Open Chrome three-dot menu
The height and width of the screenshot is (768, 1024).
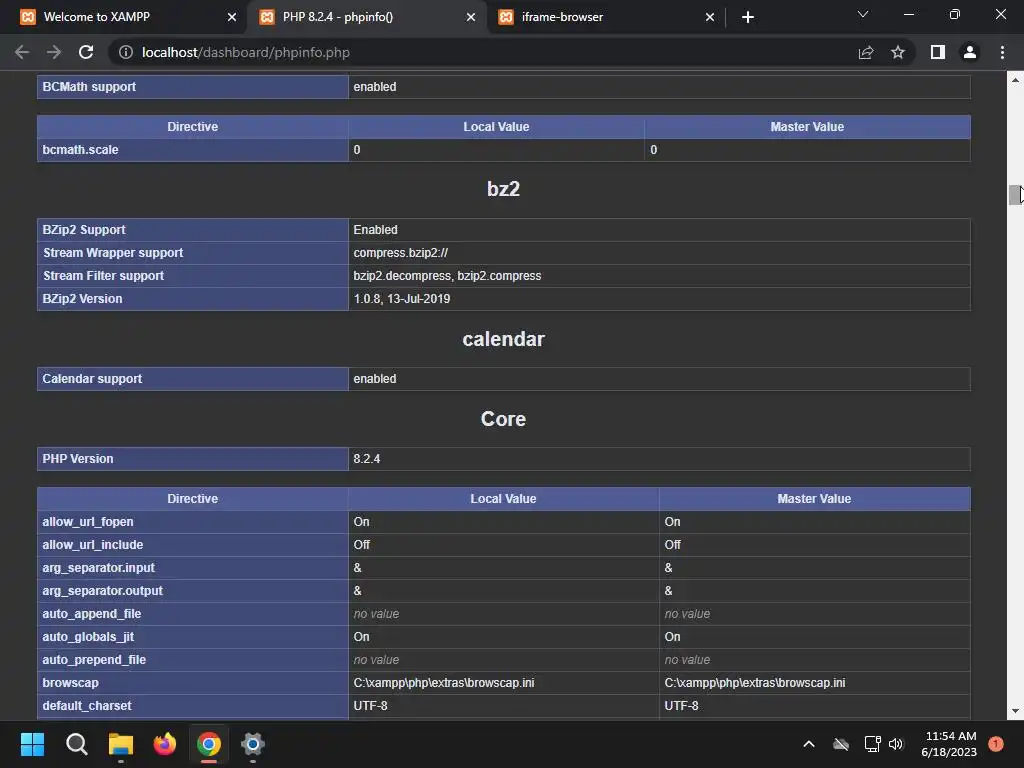click(1002, 52)
